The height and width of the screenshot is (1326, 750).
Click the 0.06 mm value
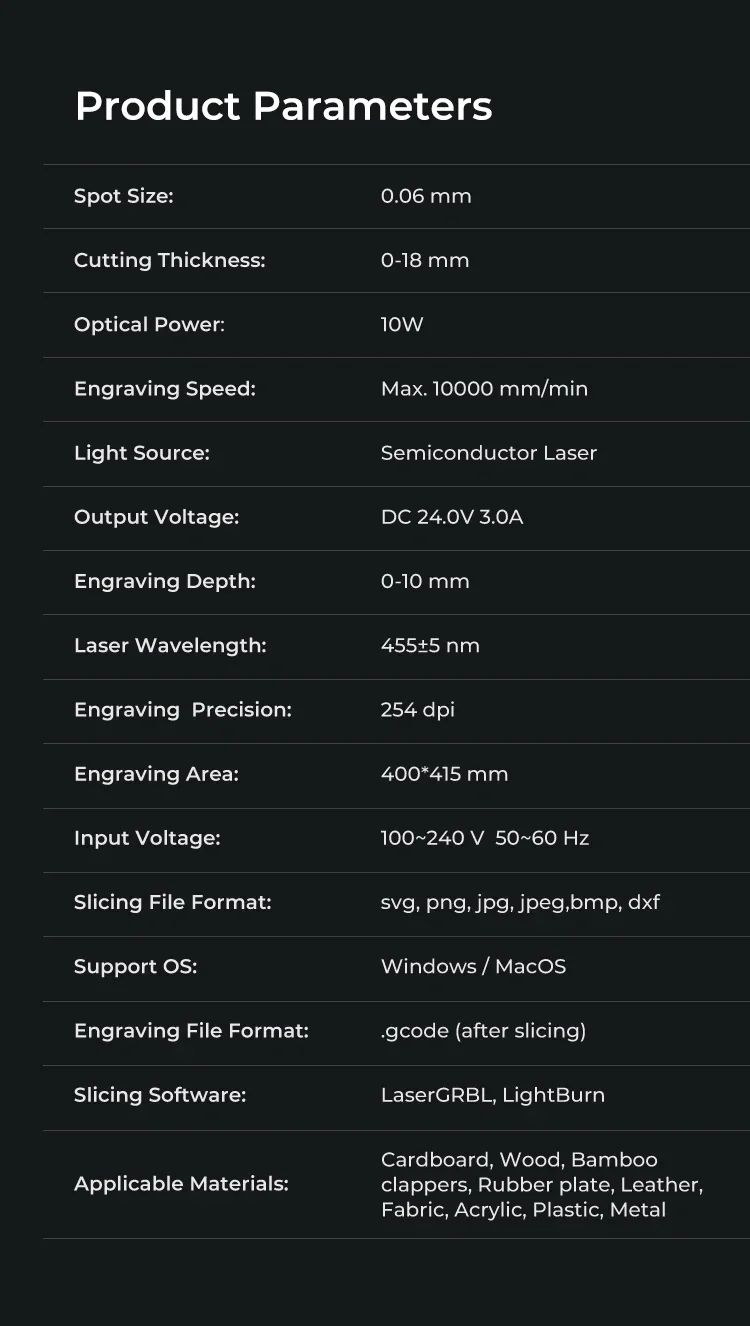[x=426, y=196]
